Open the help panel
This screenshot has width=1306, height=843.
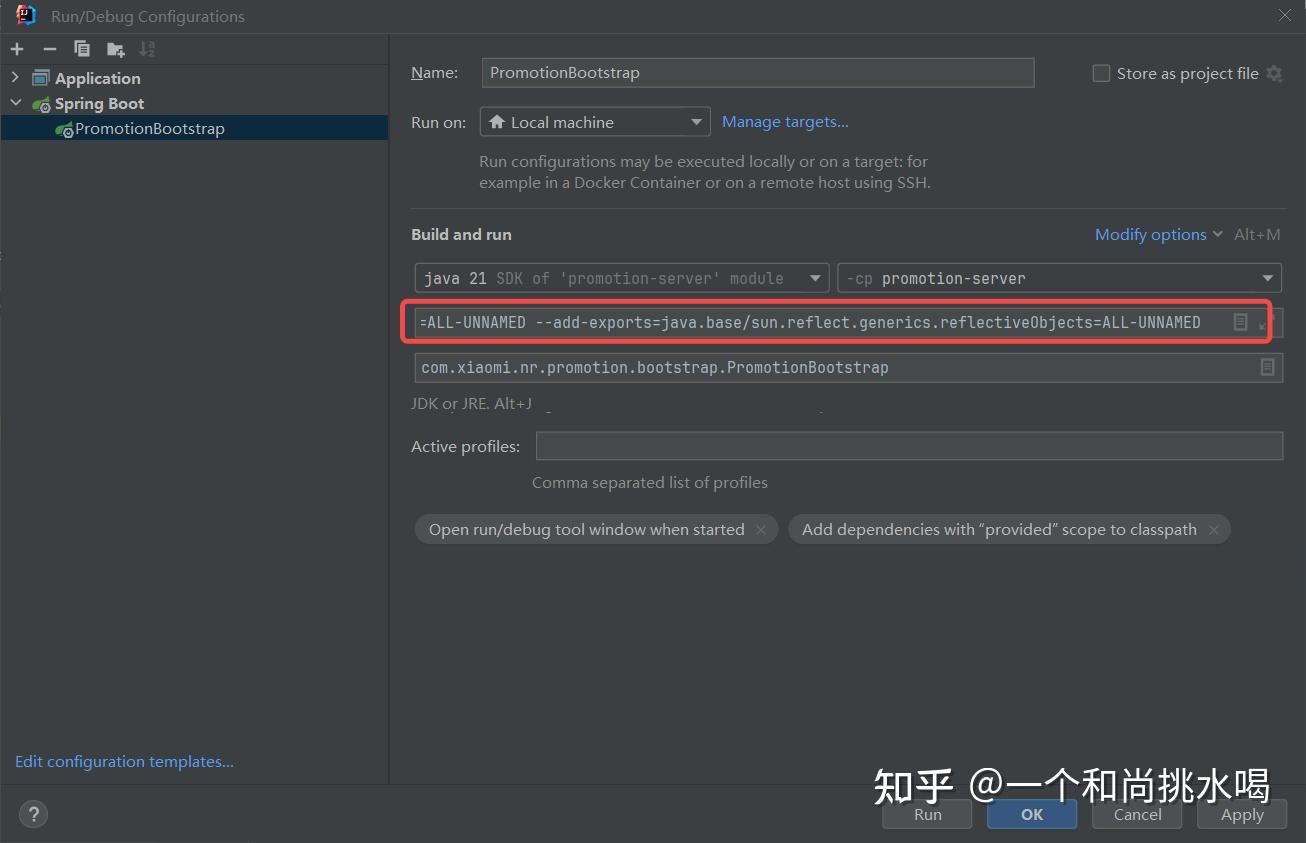click(x=33, y=814)
